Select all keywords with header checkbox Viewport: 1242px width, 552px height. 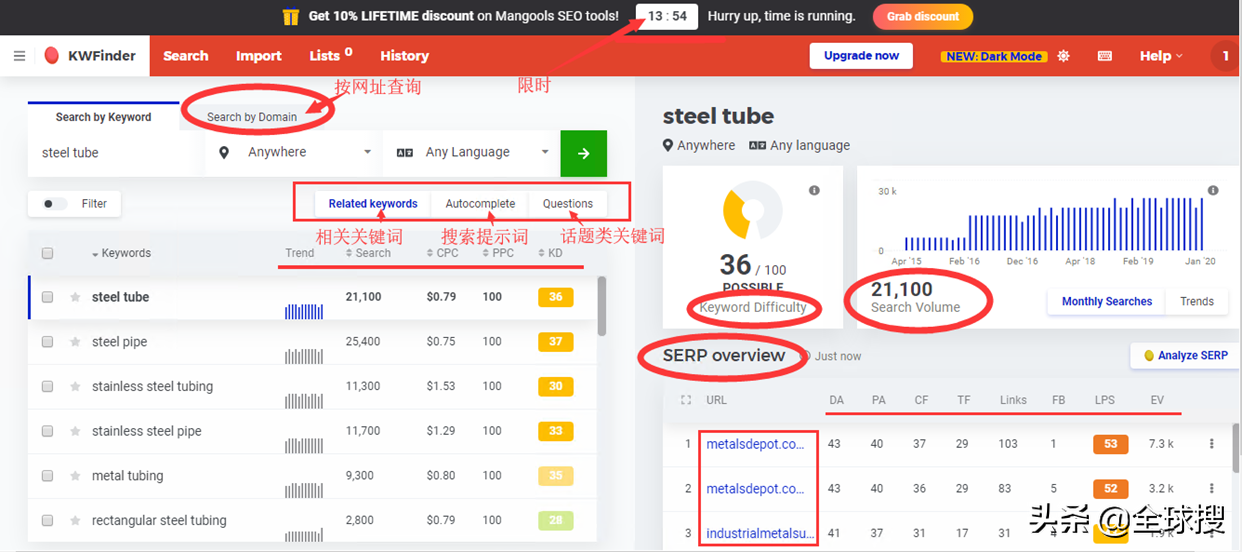(x=47, y=254)
